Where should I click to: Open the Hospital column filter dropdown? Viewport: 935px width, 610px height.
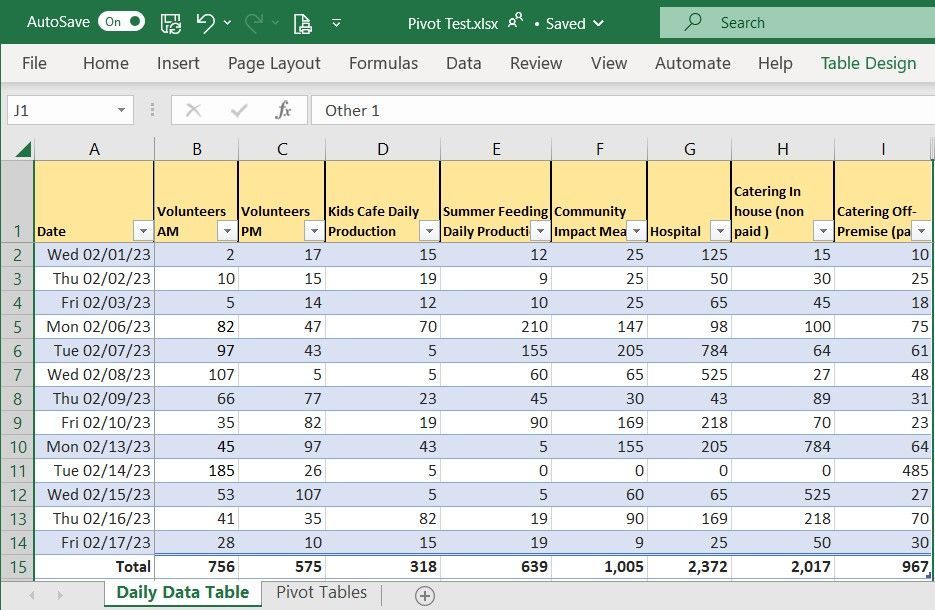click(x=719, y=231)
